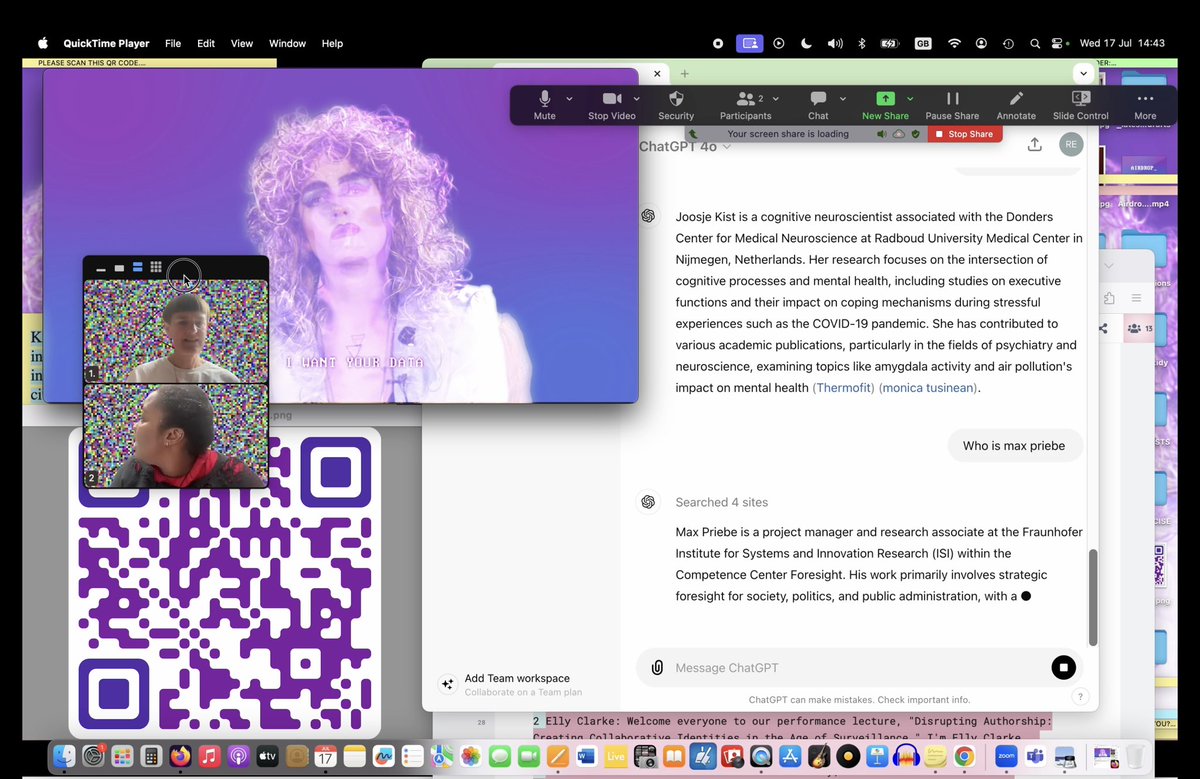This screenshot has height=779, width=1200.
Task: Open the QuickTime Player app menu
Action: click(106, 43)
